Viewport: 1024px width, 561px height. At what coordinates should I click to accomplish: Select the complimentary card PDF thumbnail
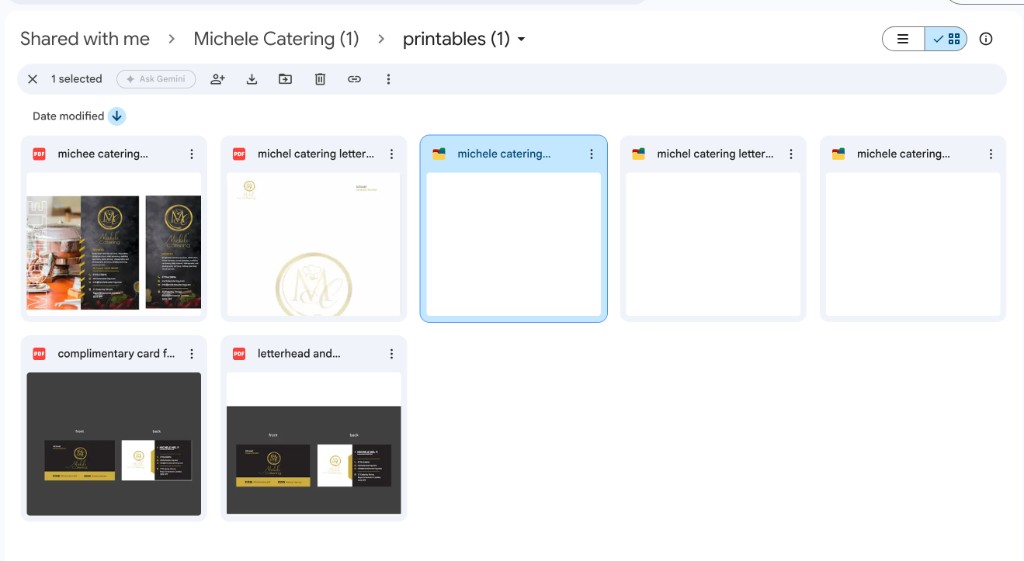[114, 444]
